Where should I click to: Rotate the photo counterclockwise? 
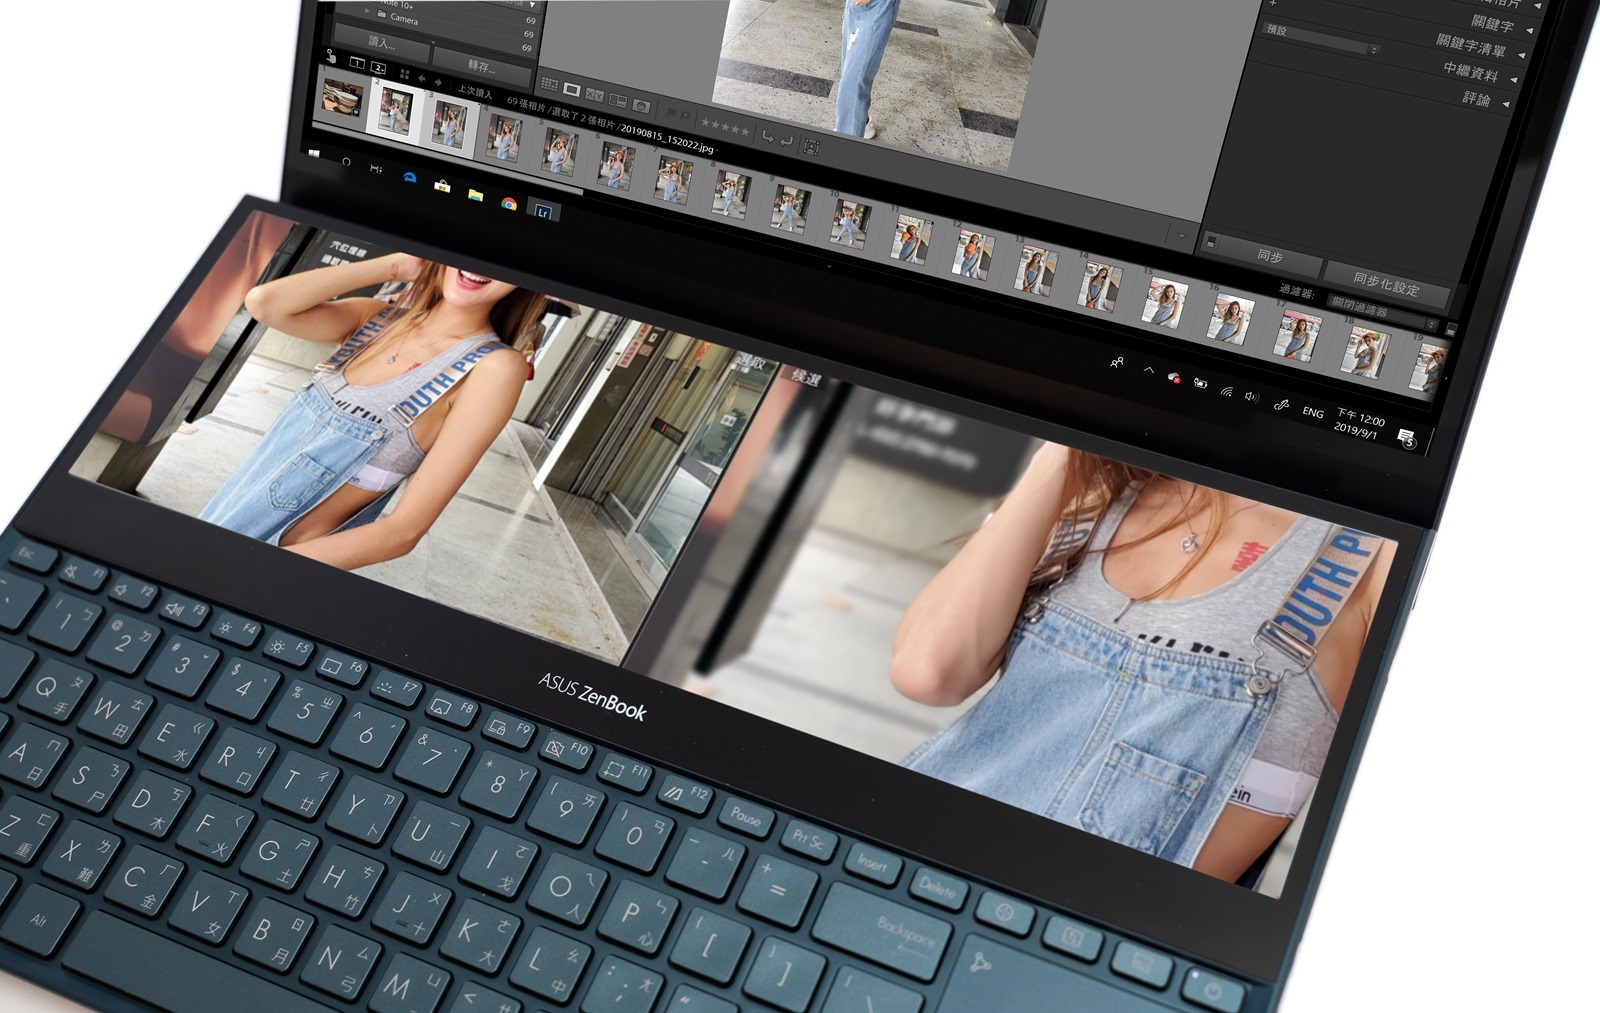(767, 136)
